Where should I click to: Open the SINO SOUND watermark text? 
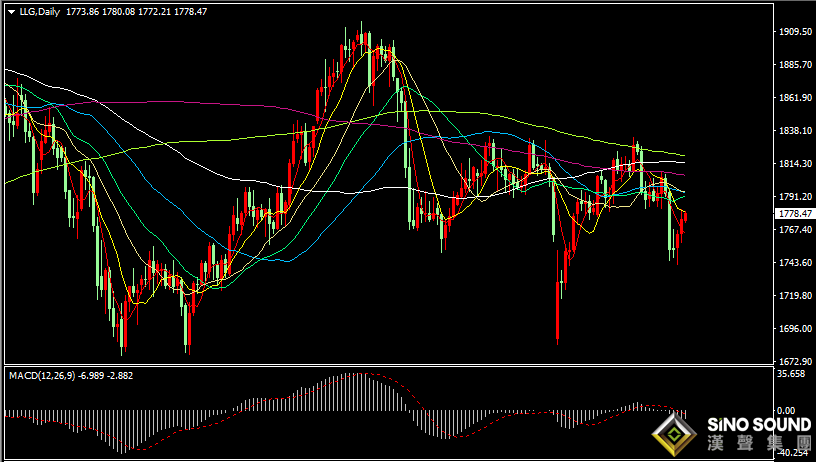click(x=759, y=425)
